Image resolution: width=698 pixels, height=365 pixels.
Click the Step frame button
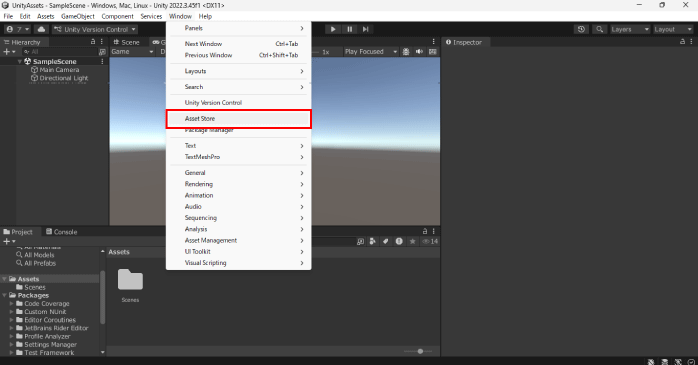(x=365, y=29)
